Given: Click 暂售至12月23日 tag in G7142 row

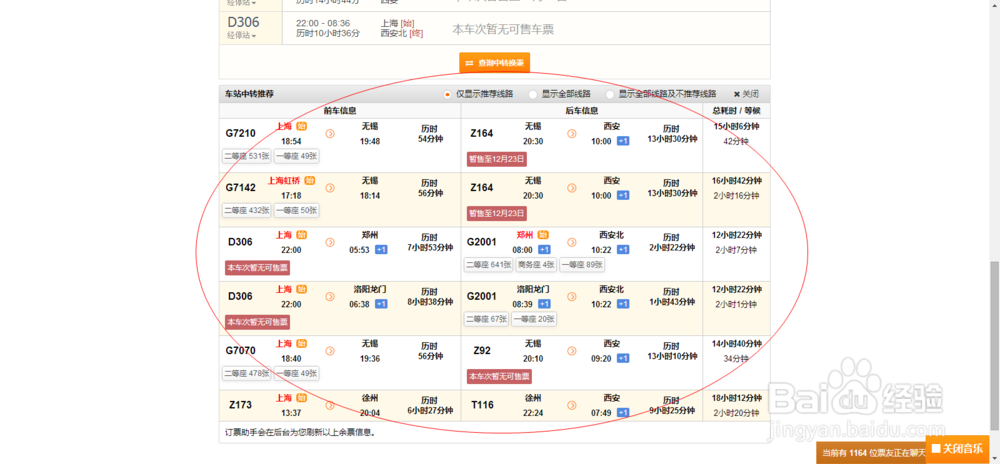Looking at the screenshot, I should click(x=497, y=213).
